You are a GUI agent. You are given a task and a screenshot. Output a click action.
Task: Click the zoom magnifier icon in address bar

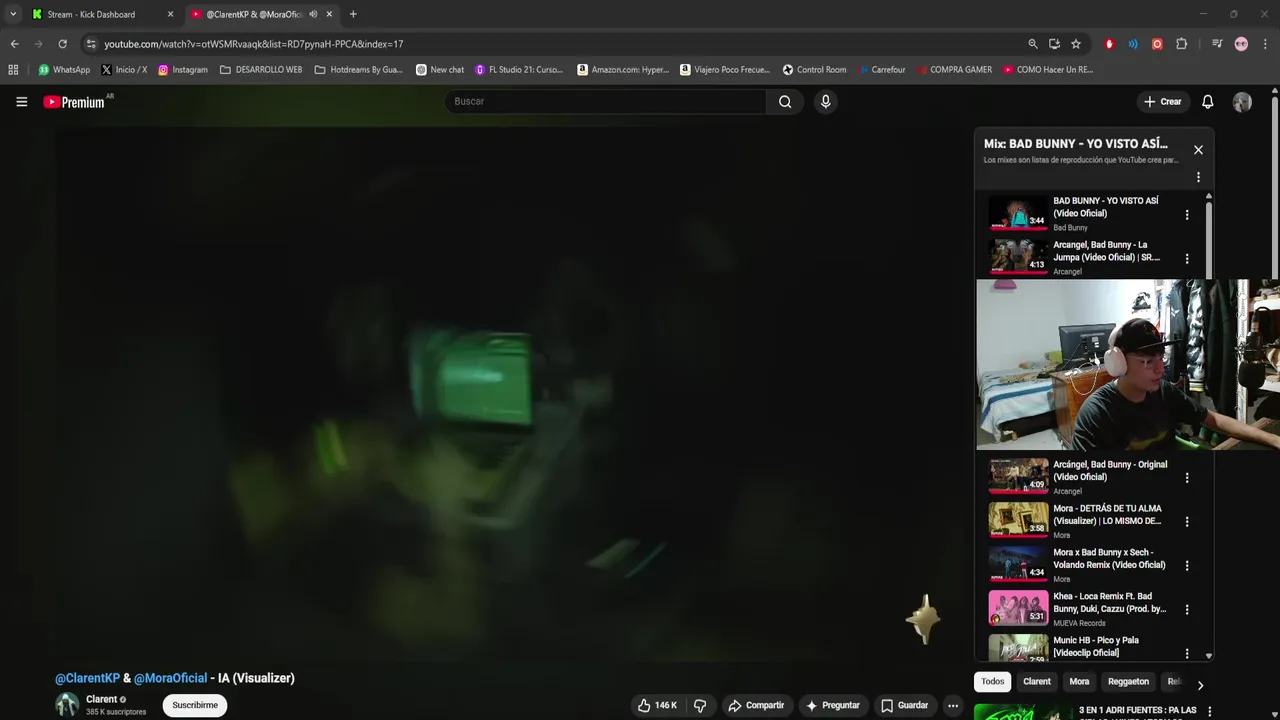(1033, 44)
